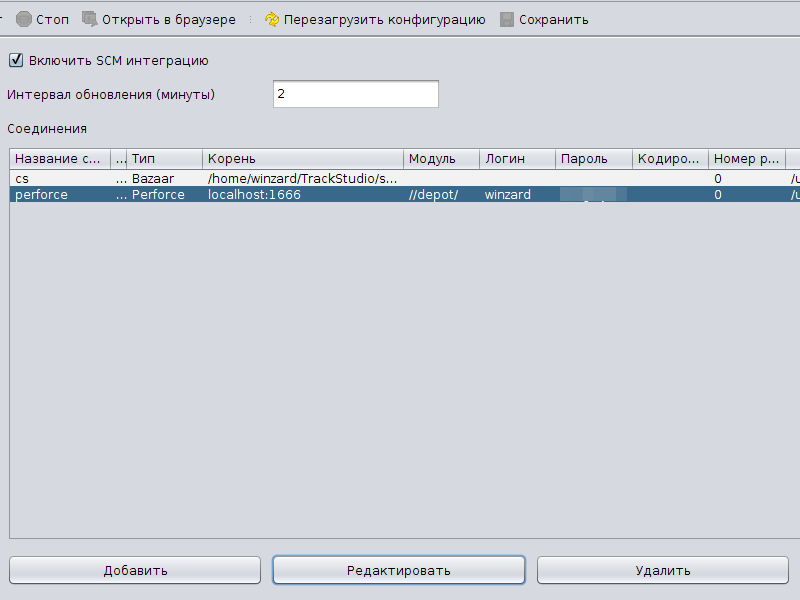Screen dimensions: 800x600
Task: Click the Open in browser icon
Action: (x=90, y=19)
